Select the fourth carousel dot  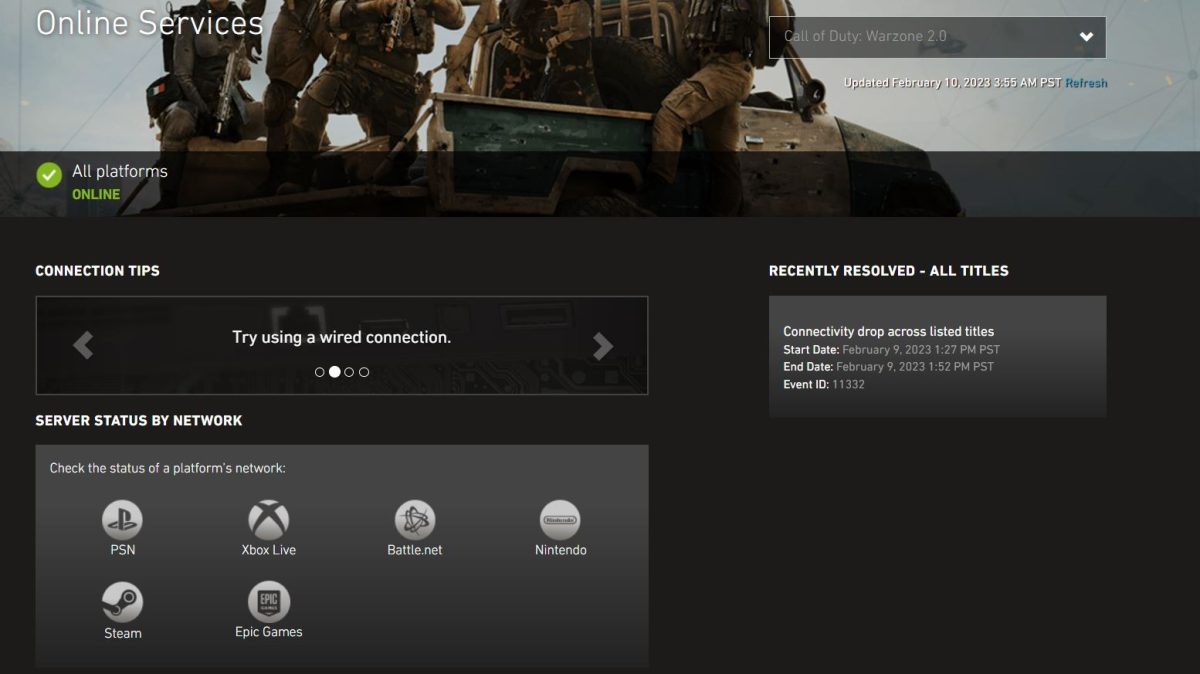(x=364, y=372)
